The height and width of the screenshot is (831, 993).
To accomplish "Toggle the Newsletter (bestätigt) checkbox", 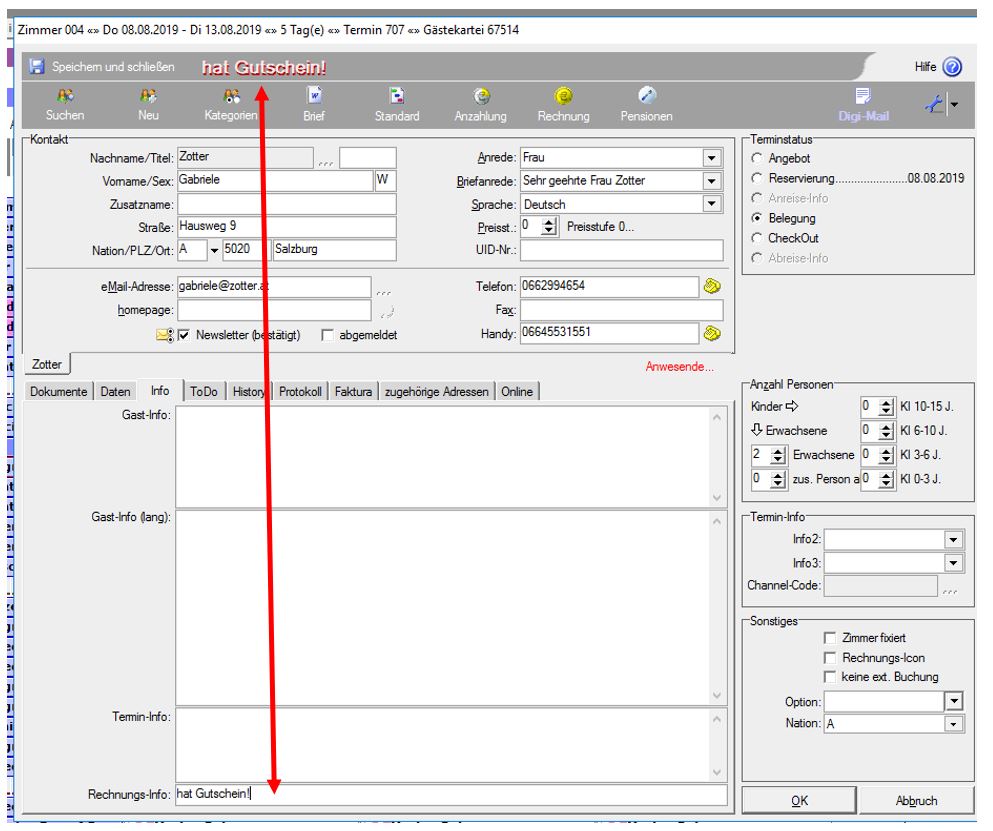I will [184, 335].
